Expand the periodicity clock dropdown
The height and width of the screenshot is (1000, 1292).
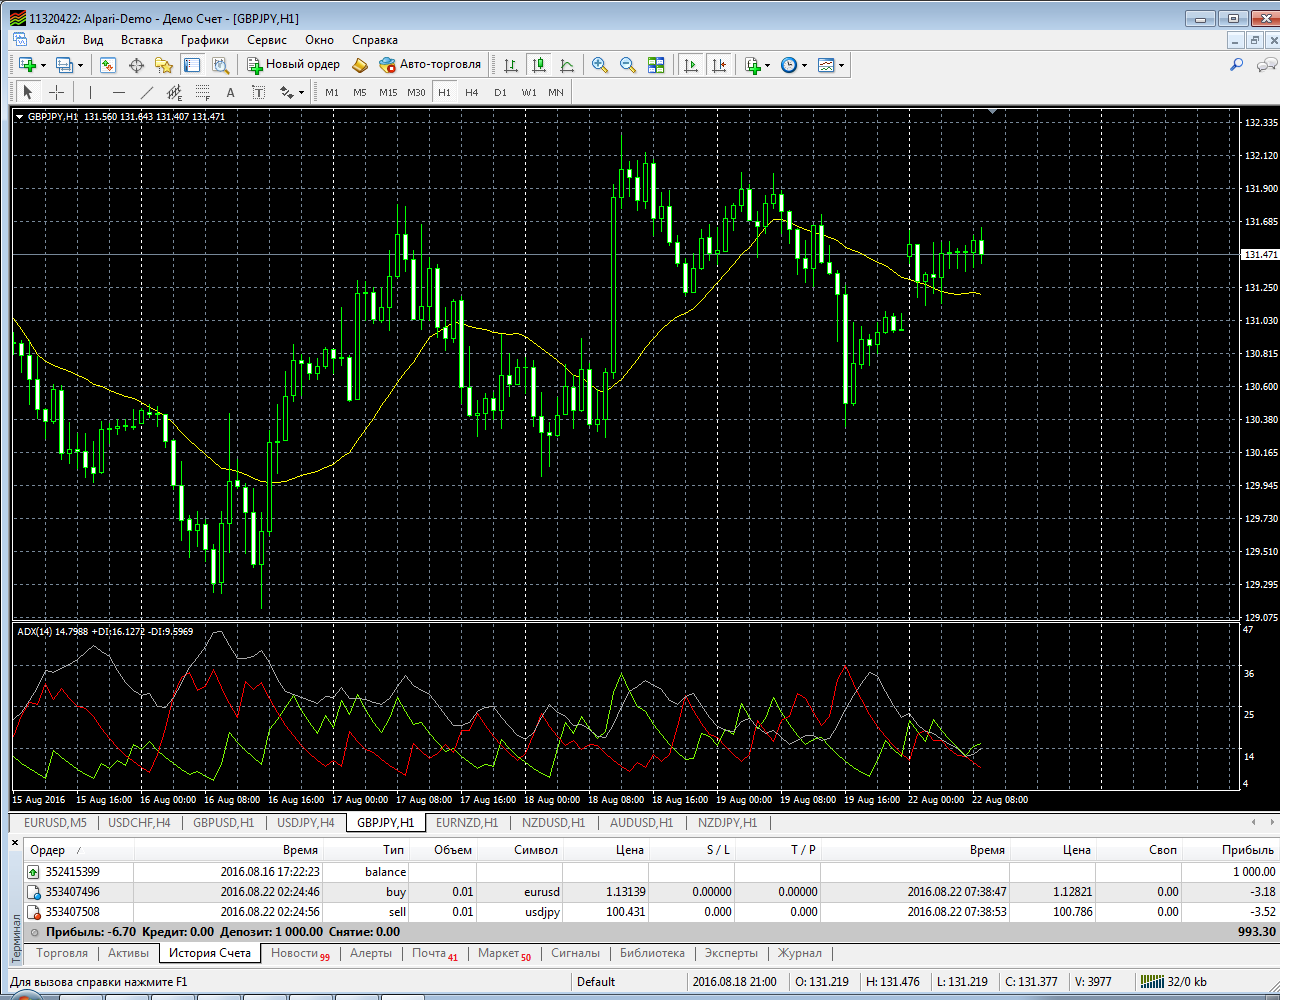[804, 65]
